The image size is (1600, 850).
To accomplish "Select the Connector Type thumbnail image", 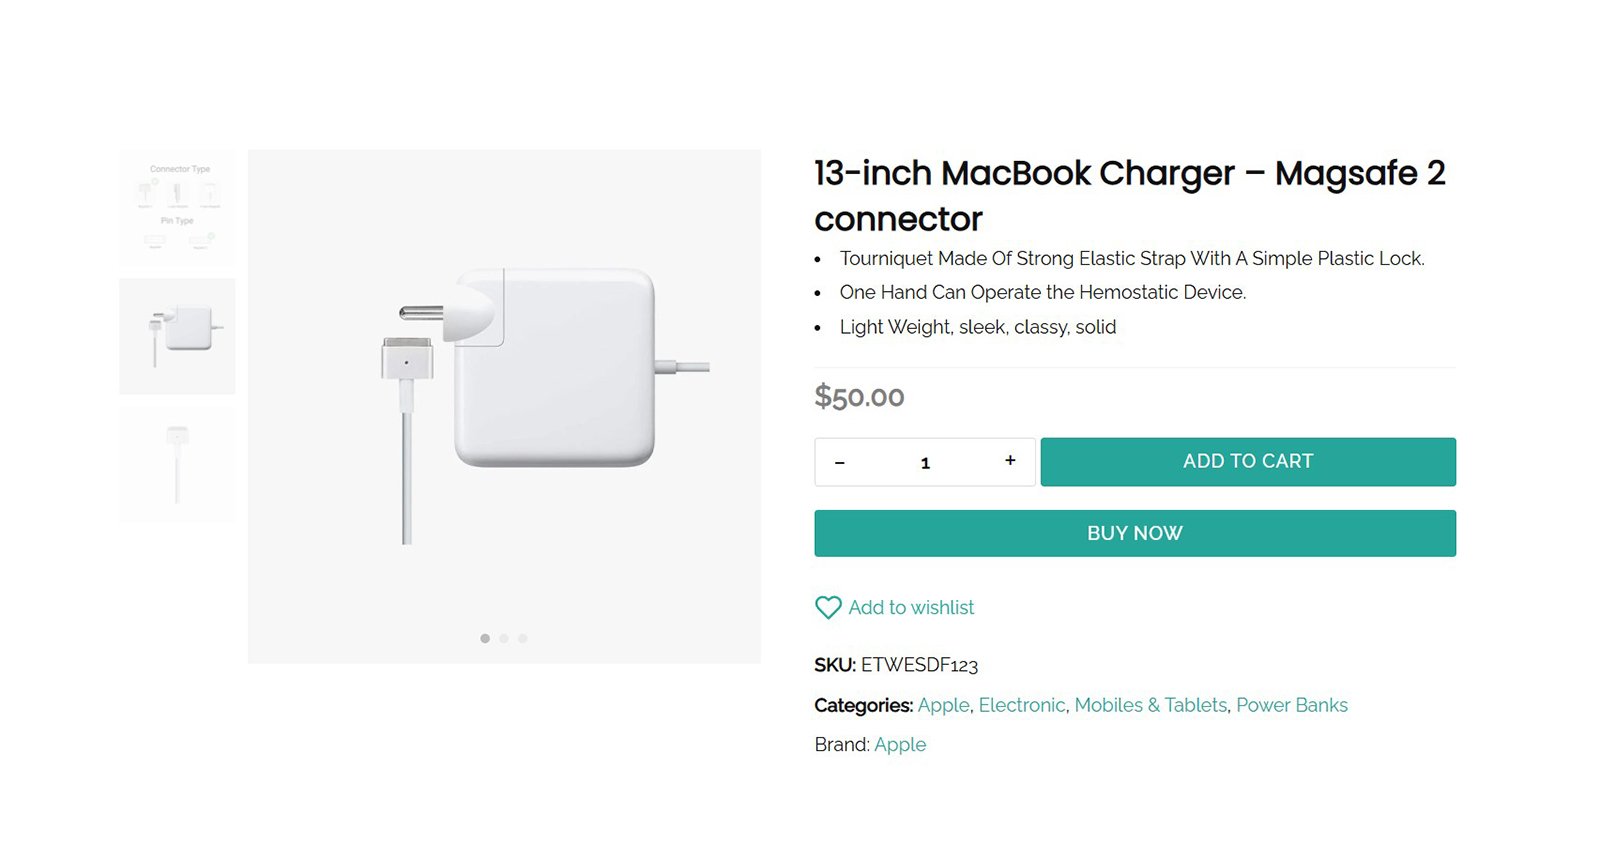I will (178, 207).
